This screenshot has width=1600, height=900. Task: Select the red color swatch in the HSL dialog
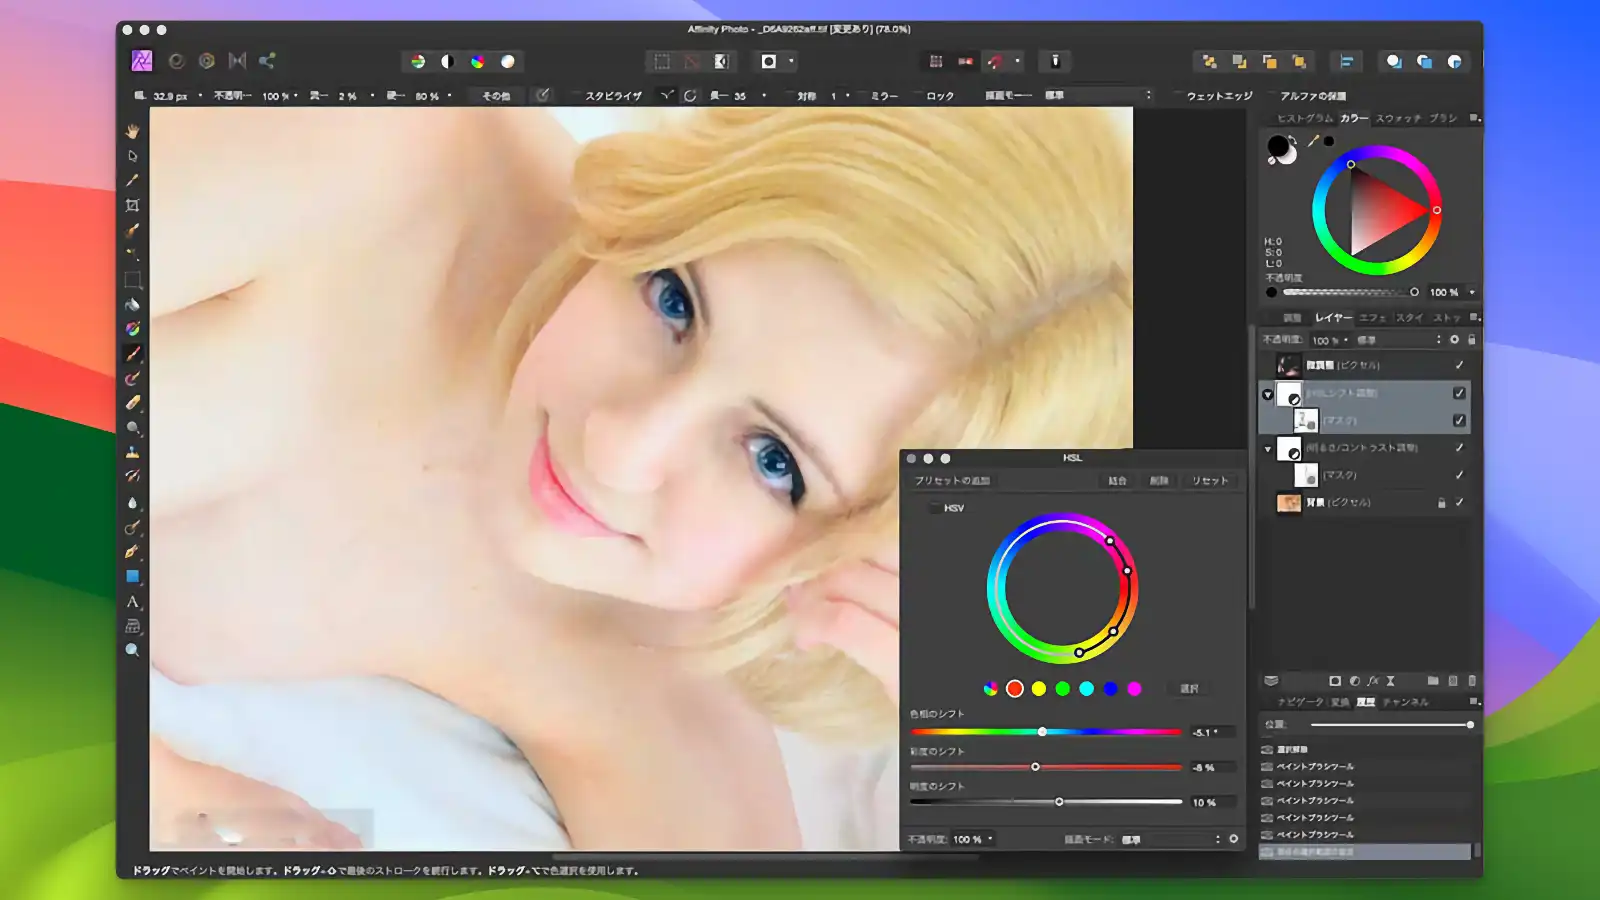pos(1013,688)
